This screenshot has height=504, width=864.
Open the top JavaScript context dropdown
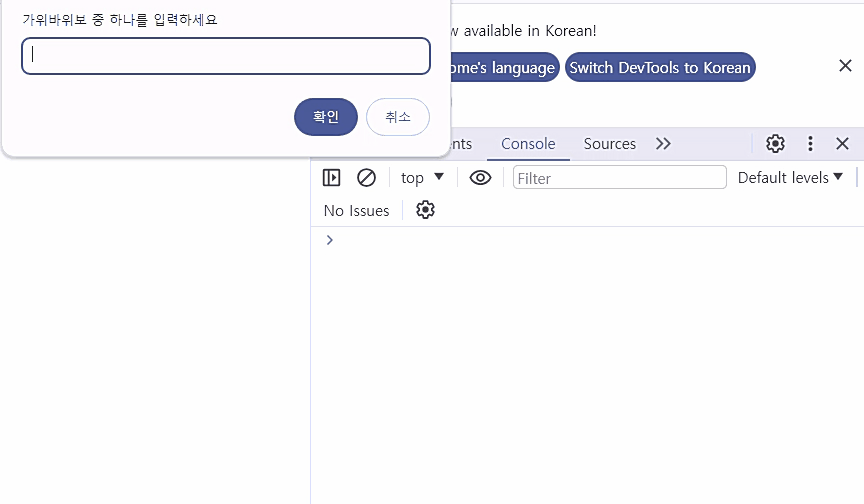(422, 177)
